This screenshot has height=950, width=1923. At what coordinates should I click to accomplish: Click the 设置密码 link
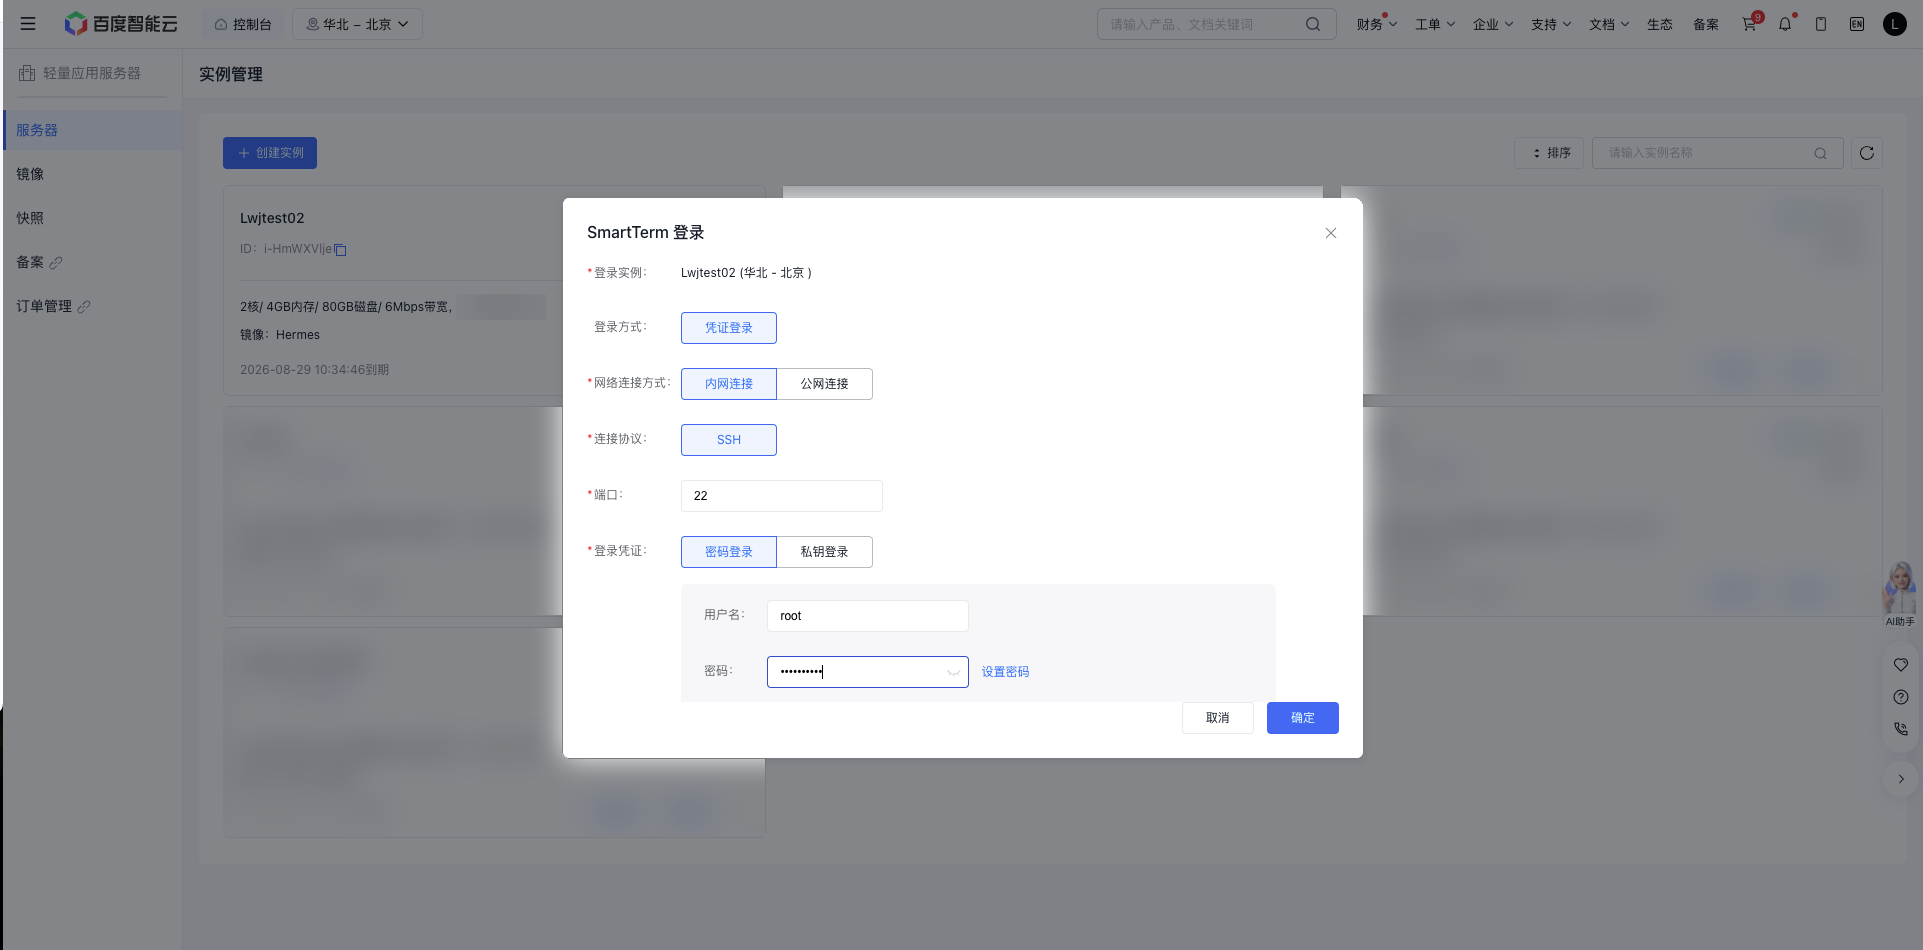pyautogui.click(x=1005, y=672)
